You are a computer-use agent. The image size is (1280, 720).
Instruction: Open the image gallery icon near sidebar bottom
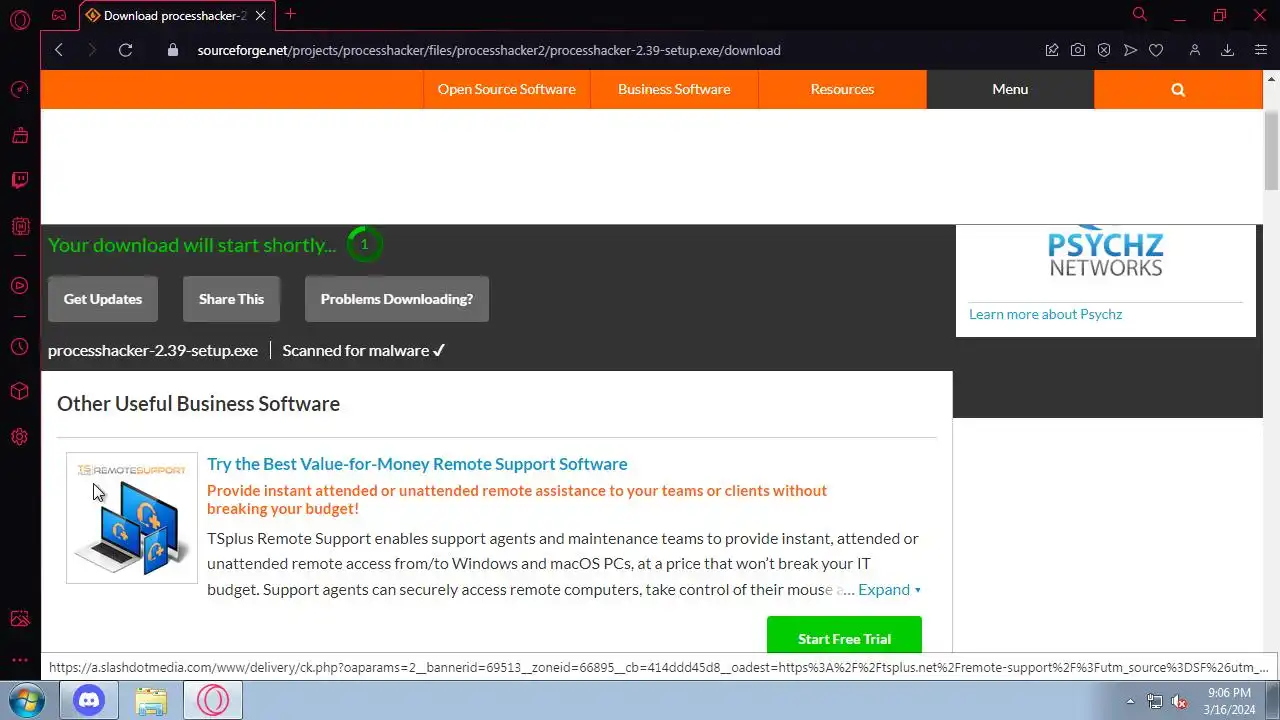point(19,619)
